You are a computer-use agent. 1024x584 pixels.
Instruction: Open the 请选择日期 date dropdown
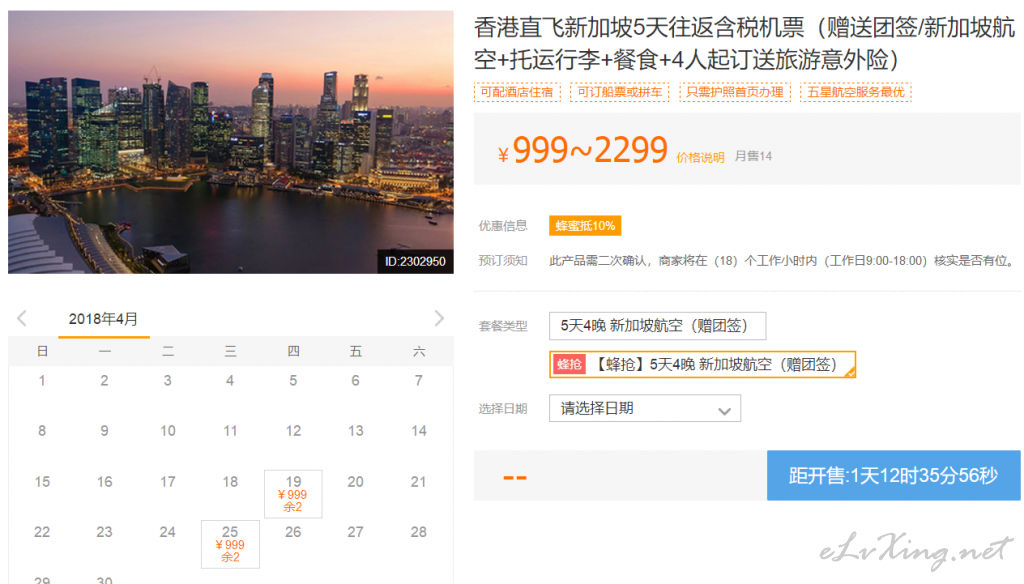tap(645, 408)
